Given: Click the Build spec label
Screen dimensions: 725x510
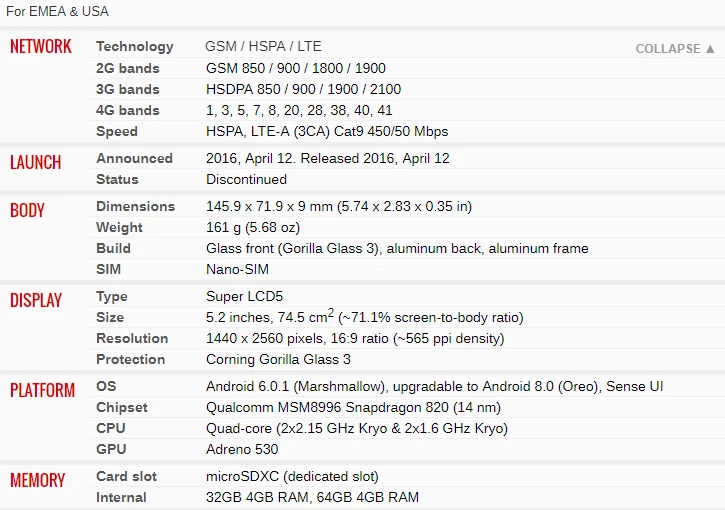Looking at the screenshot, I should (113, 248).
